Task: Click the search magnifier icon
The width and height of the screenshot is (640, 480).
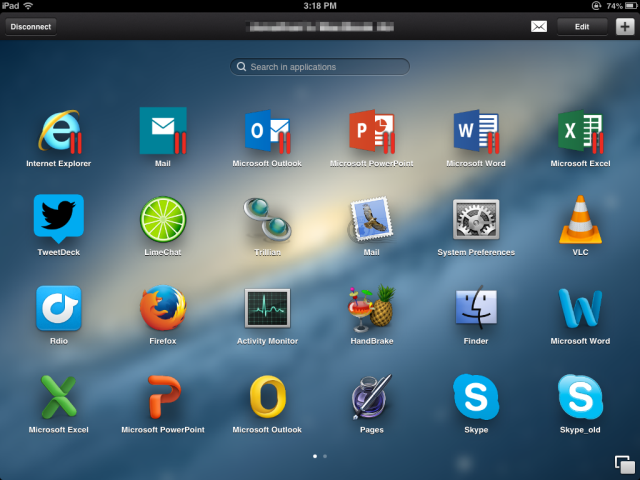Action: (x=241, y=67)
